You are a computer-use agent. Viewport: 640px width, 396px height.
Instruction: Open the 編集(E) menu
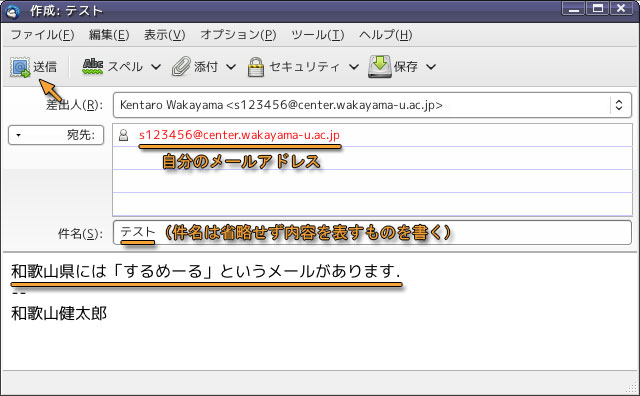tap(109, 35)
